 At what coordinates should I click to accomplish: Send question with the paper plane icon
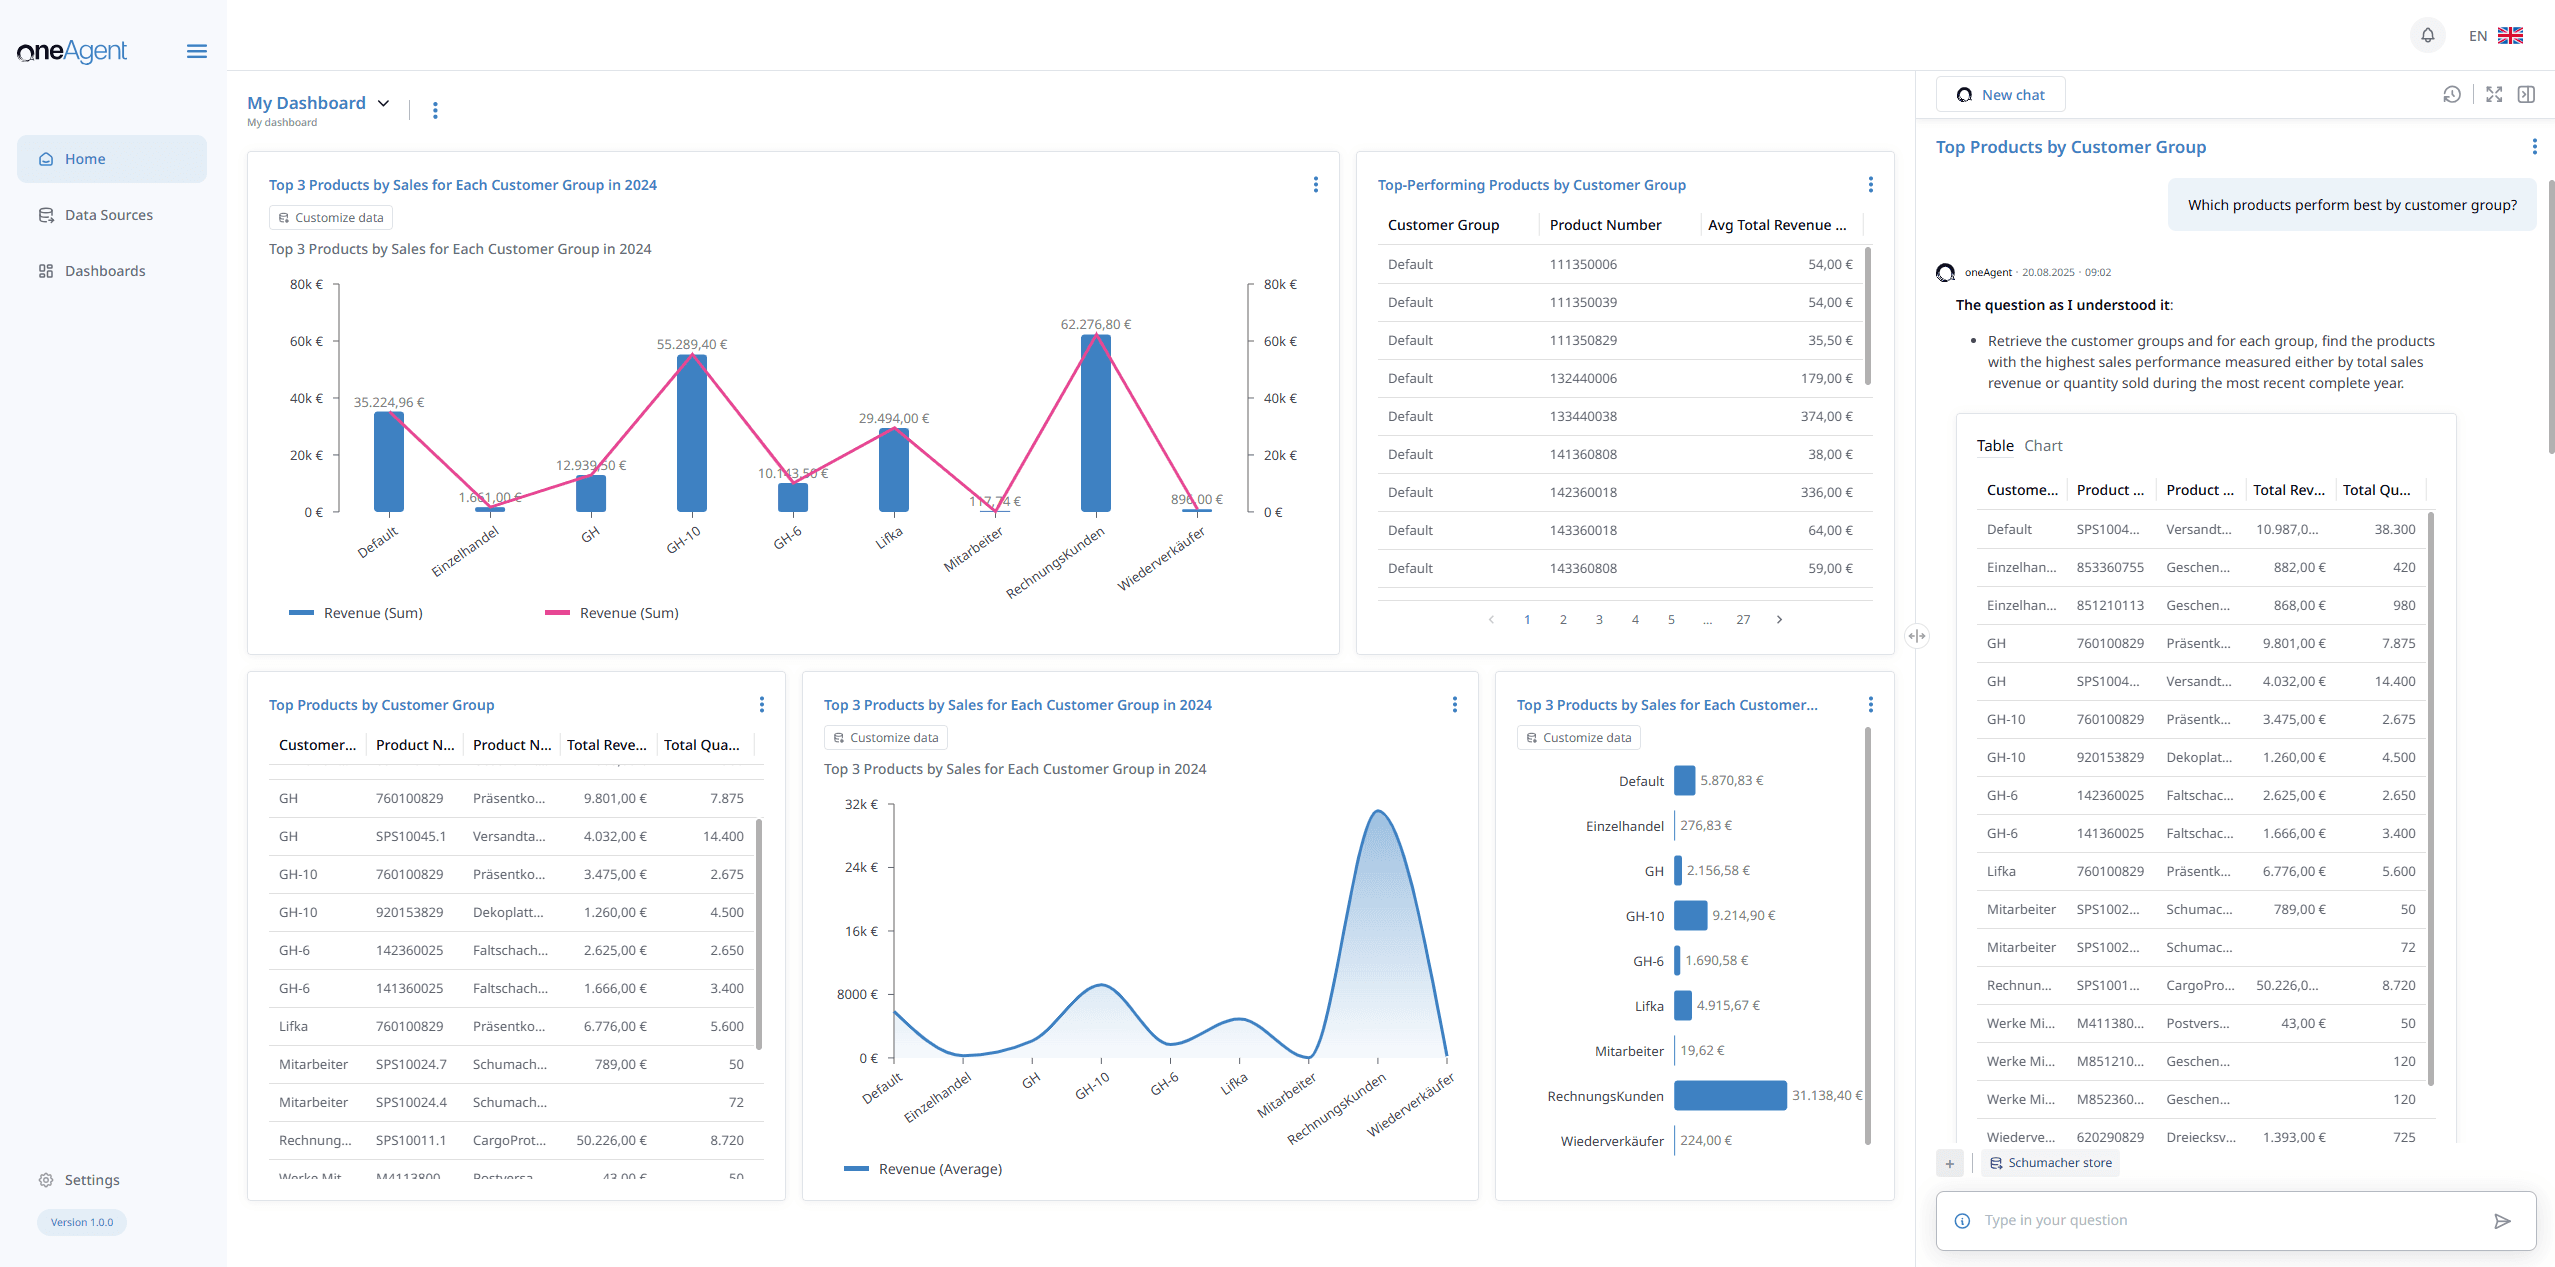pyautogui.click(x=2502, y=1221)
